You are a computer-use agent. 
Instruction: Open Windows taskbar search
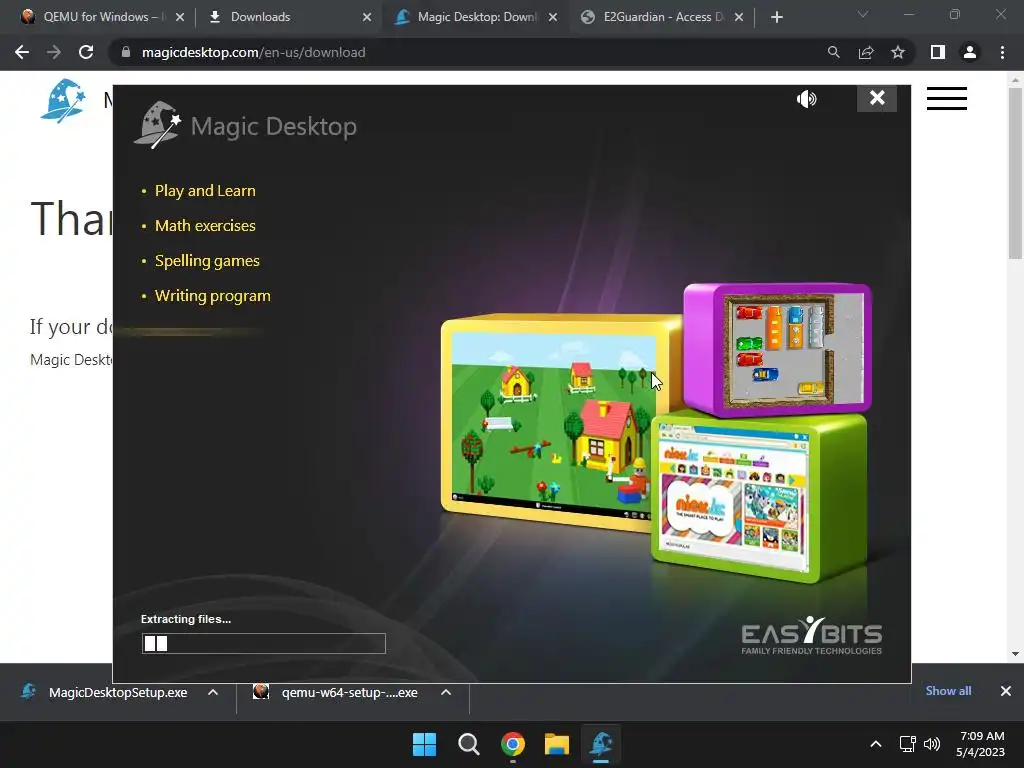[x=468, y=744]
